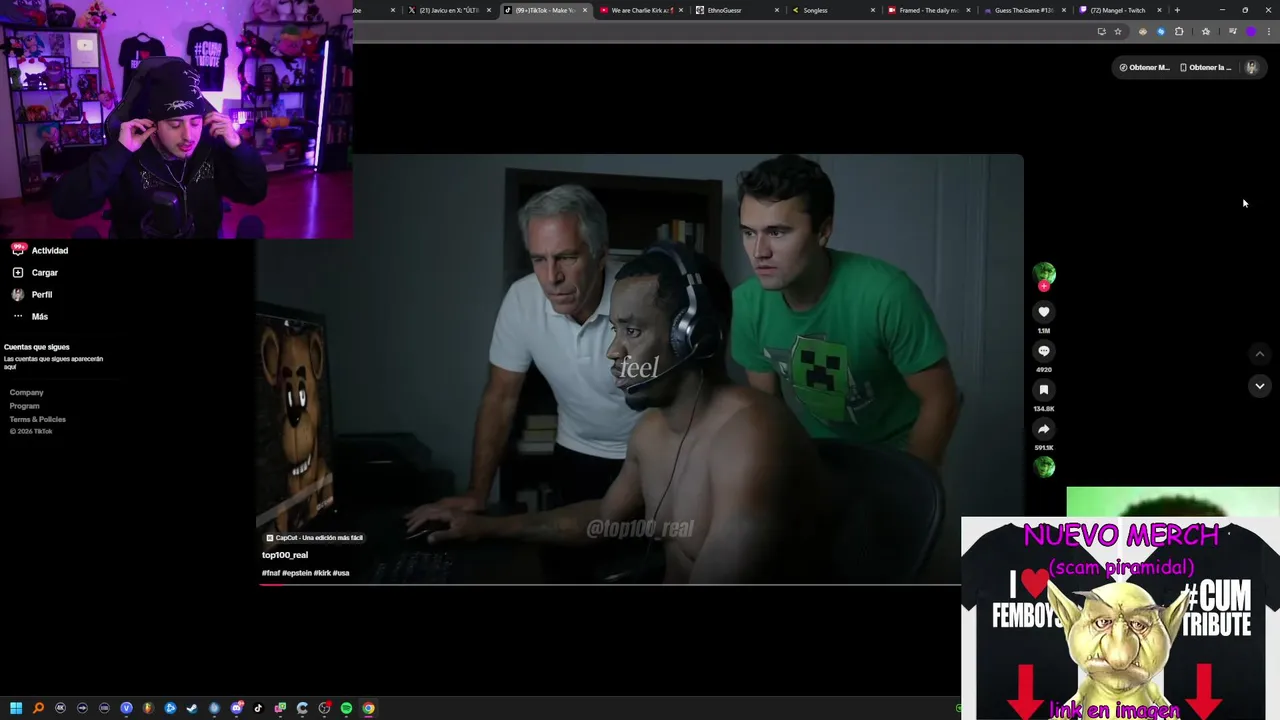Open profile avatar in TikTok header

pos(1251,68)
